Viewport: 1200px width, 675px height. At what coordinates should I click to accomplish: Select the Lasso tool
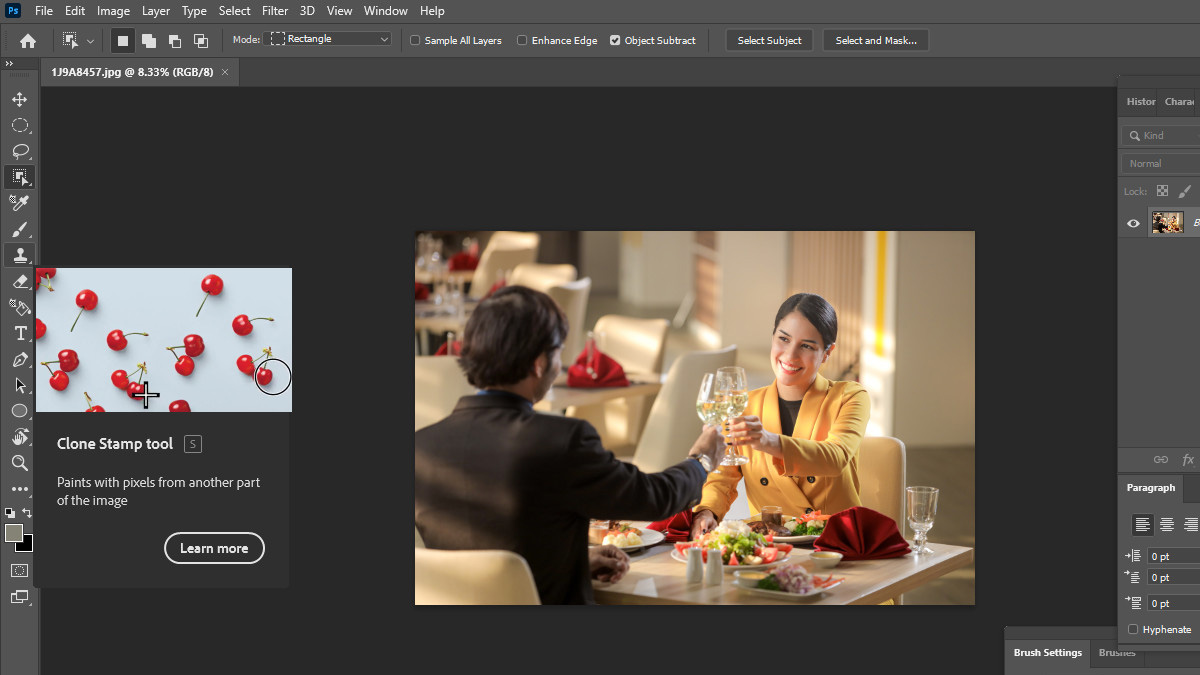tap(19, 151)
